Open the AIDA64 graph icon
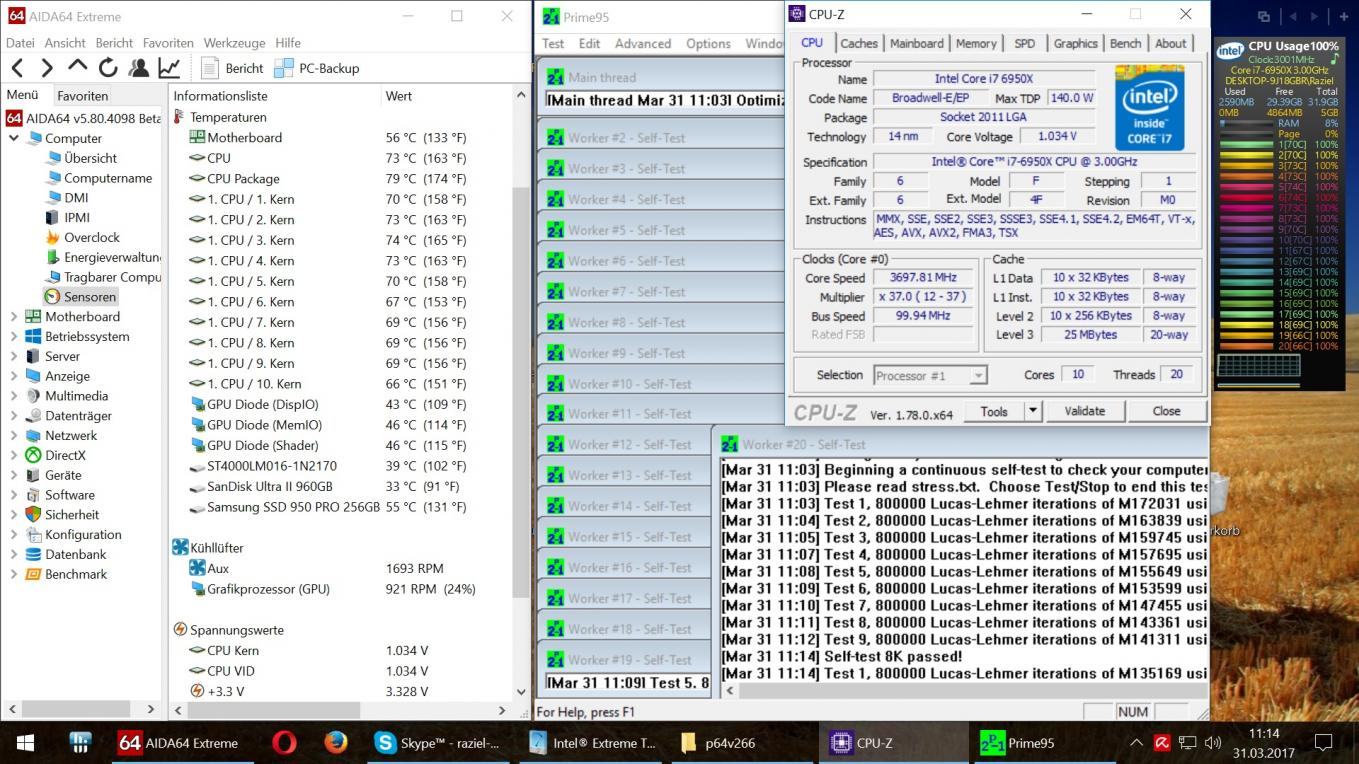The height and width of the screenshot is (764, 1359). tap(169, 68)
